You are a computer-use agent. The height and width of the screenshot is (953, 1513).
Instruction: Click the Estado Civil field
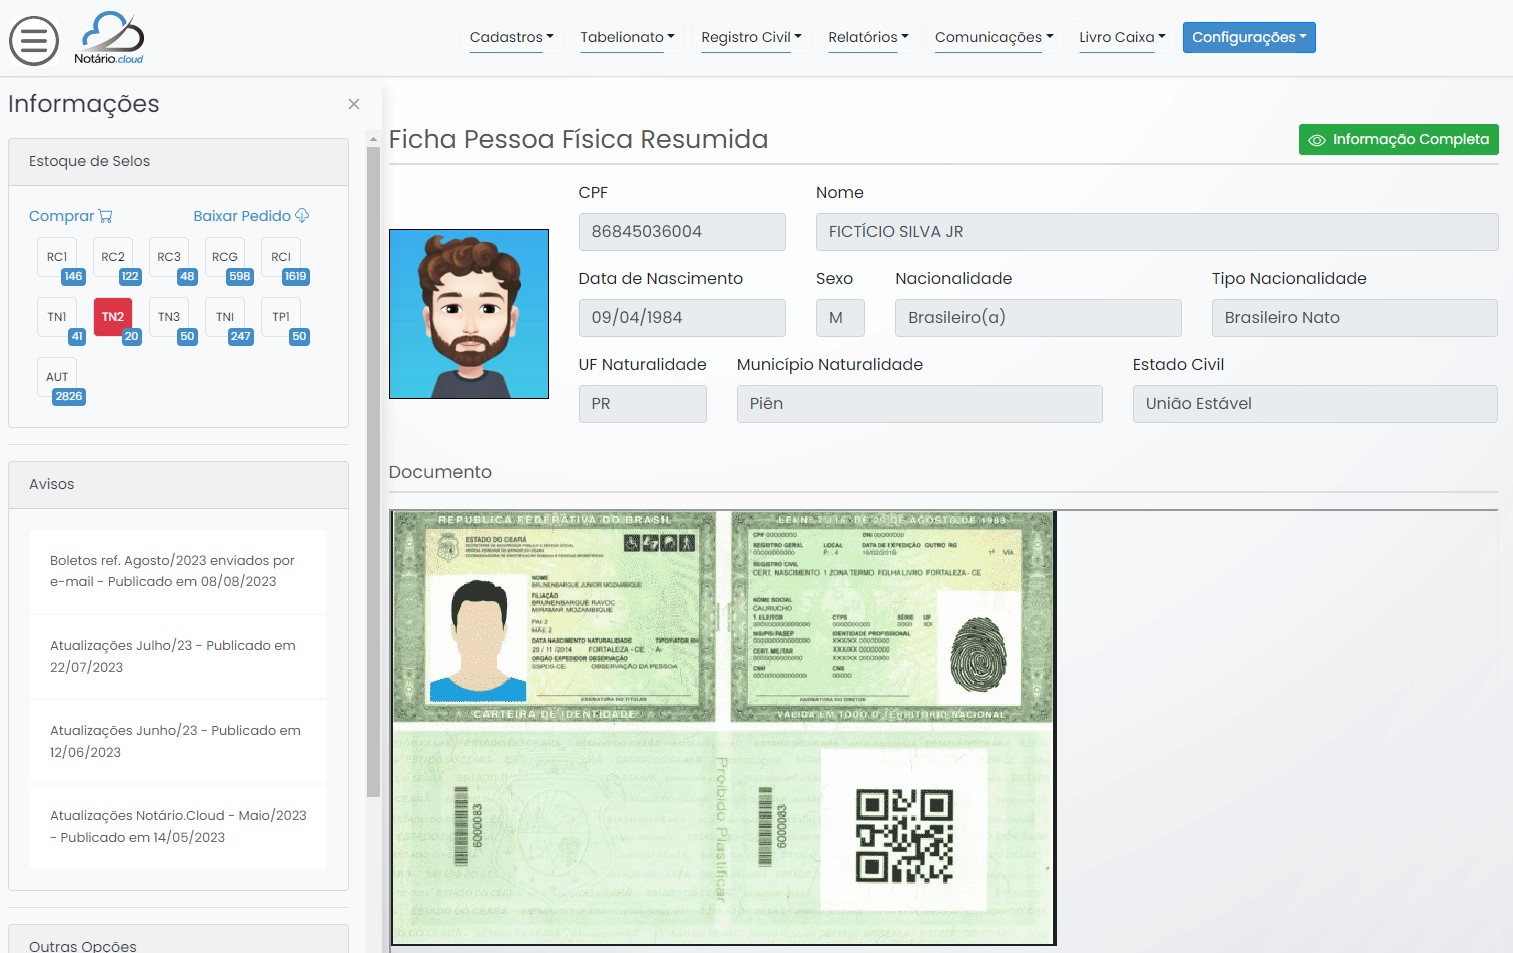point(1315,404)
